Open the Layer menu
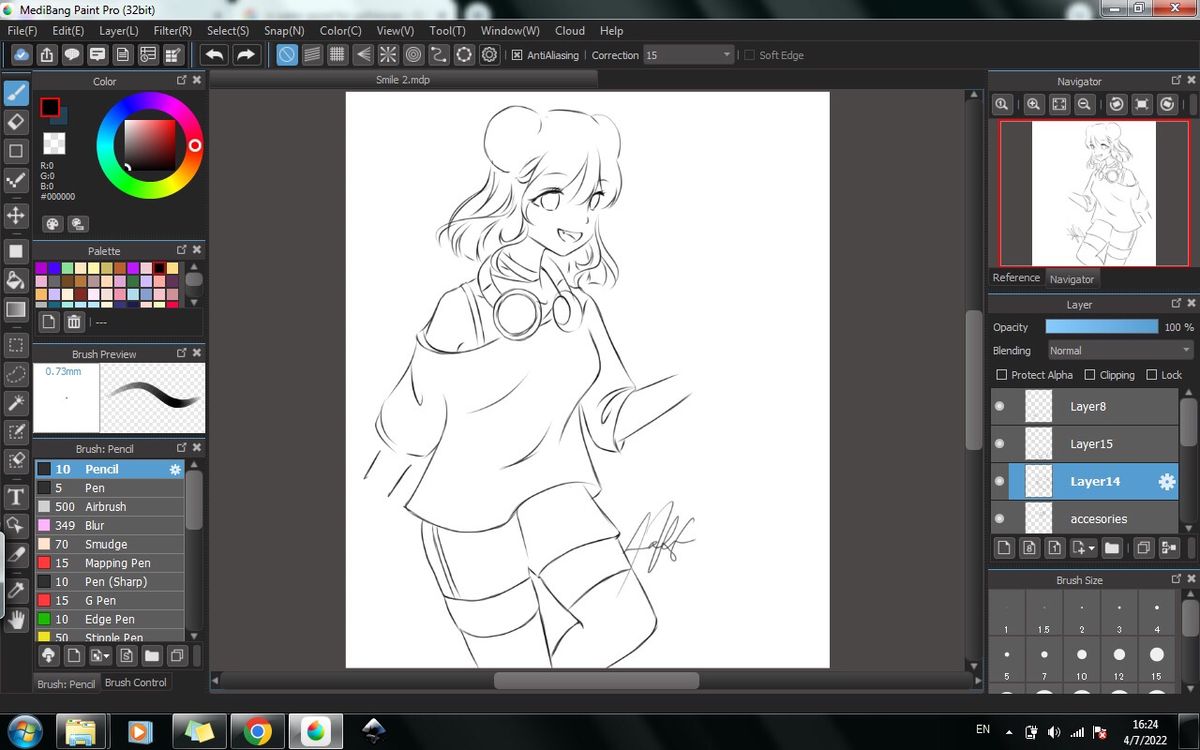Image resolution: width=1200 pixels, height=750 pixels. pyautogui.click(x=118, y=31)
